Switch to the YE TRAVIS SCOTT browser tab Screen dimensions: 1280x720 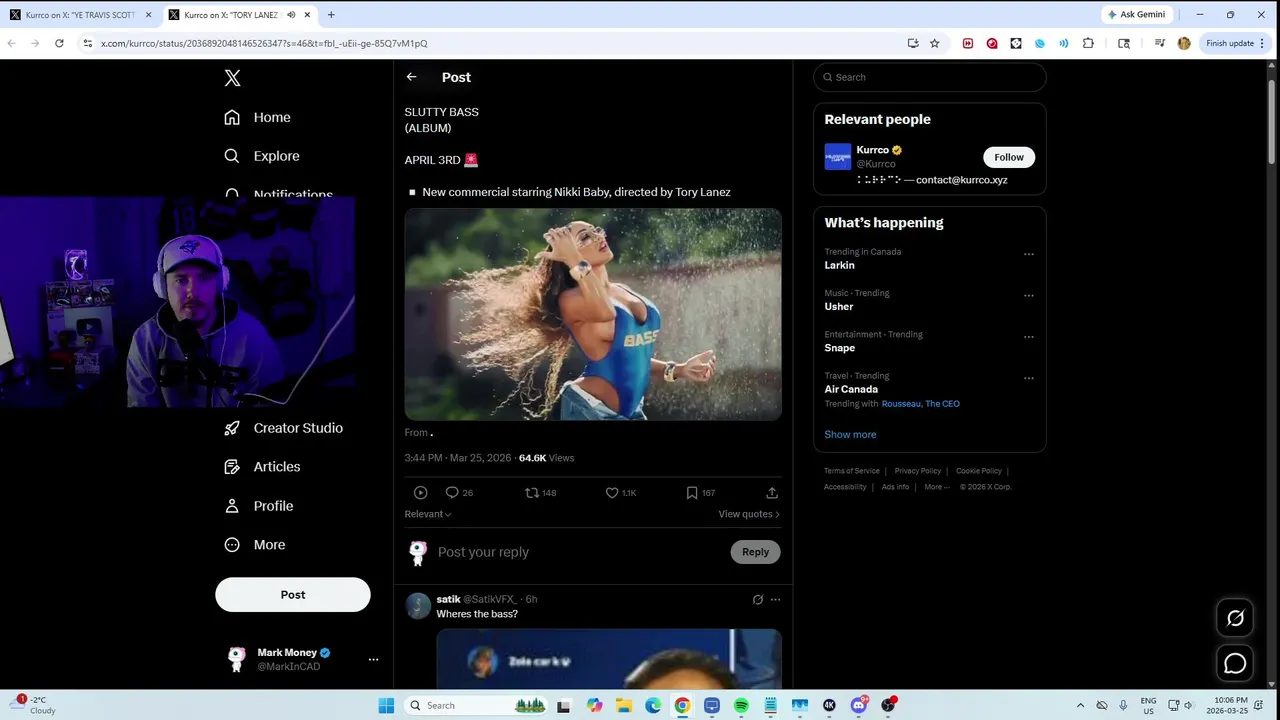pyautogui.click(x=80, y=15)
